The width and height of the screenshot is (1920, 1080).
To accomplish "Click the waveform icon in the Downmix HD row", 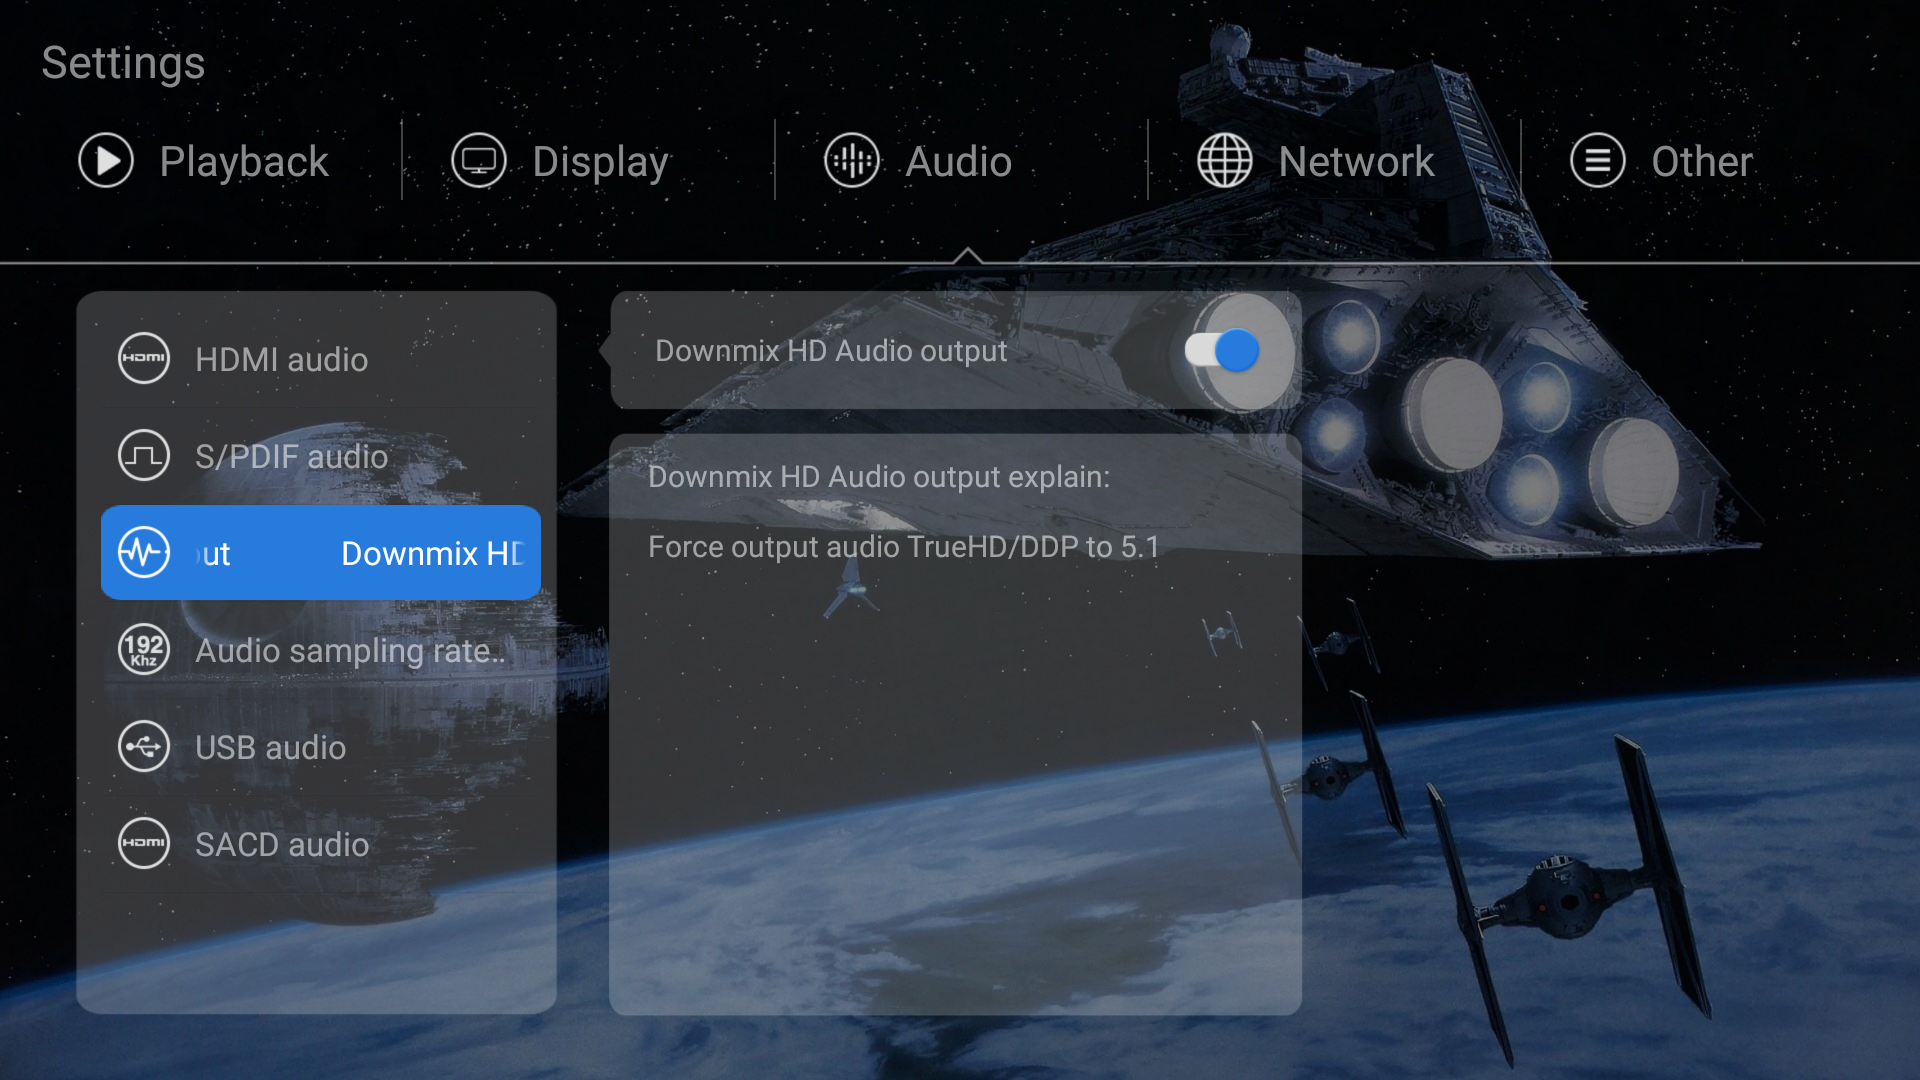I will click(144, 552).
